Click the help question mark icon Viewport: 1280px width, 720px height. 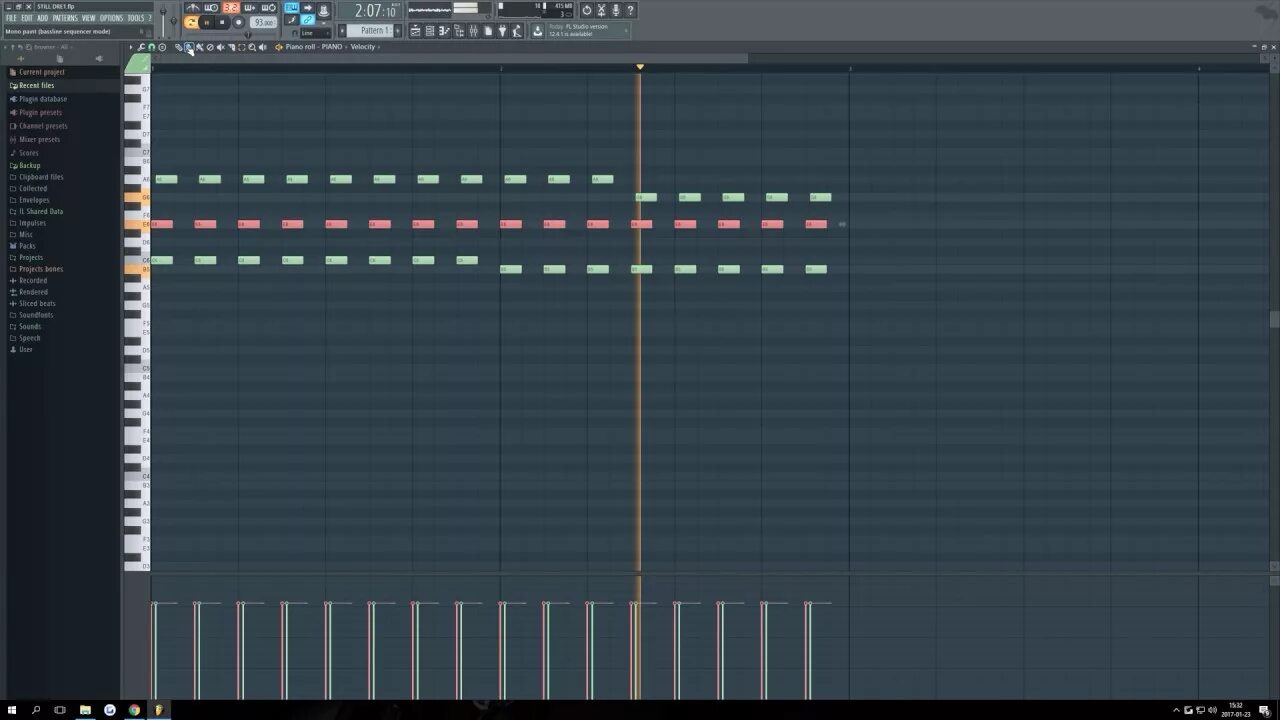tap(630, 10)
